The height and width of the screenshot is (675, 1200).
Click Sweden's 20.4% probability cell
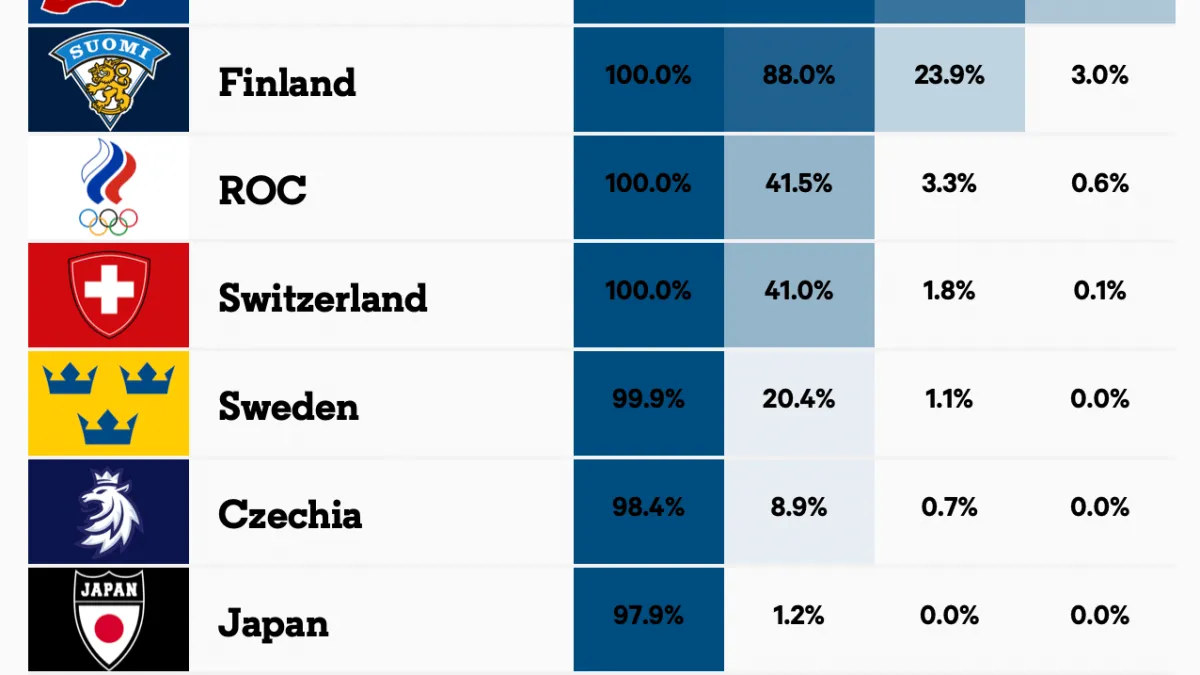[x=799, y=399]
